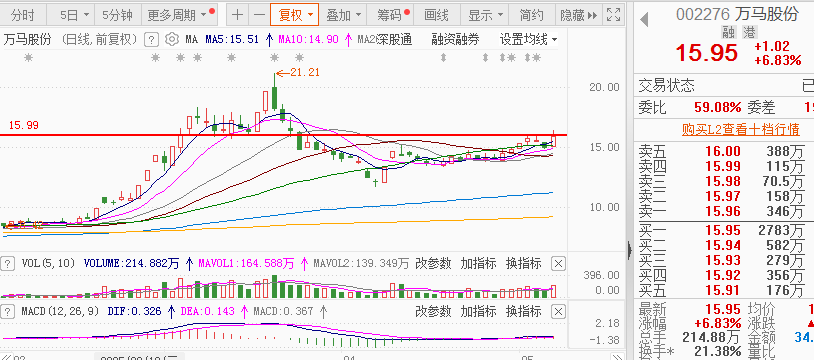The height and width of the screenshot is (360, 814).
Task: Click help icon of MACD panel
Action: (x=7, y=312)
